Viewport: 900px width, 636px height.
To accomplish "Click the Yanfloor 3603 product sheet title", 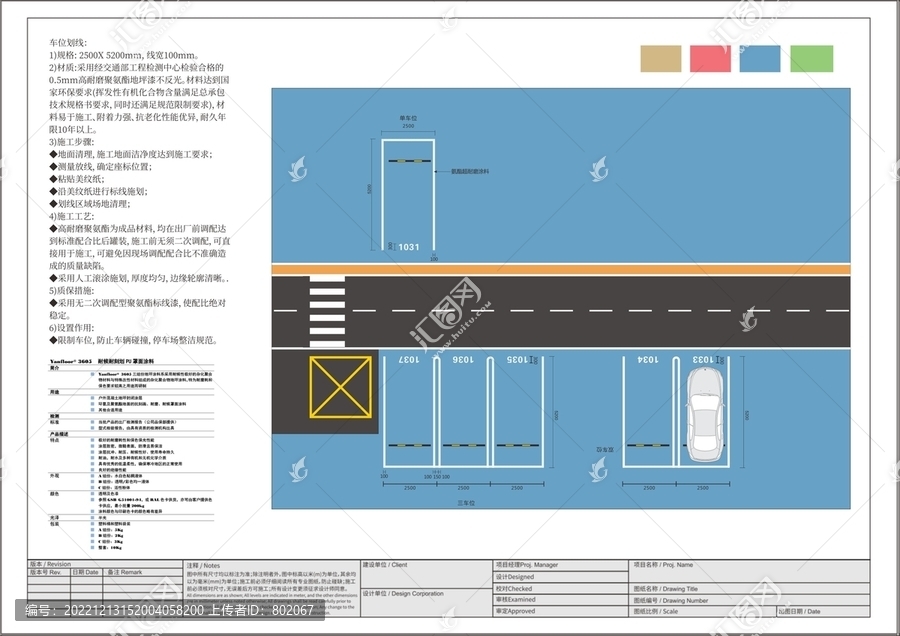I will pyautogui.click(x=102, y=362).
